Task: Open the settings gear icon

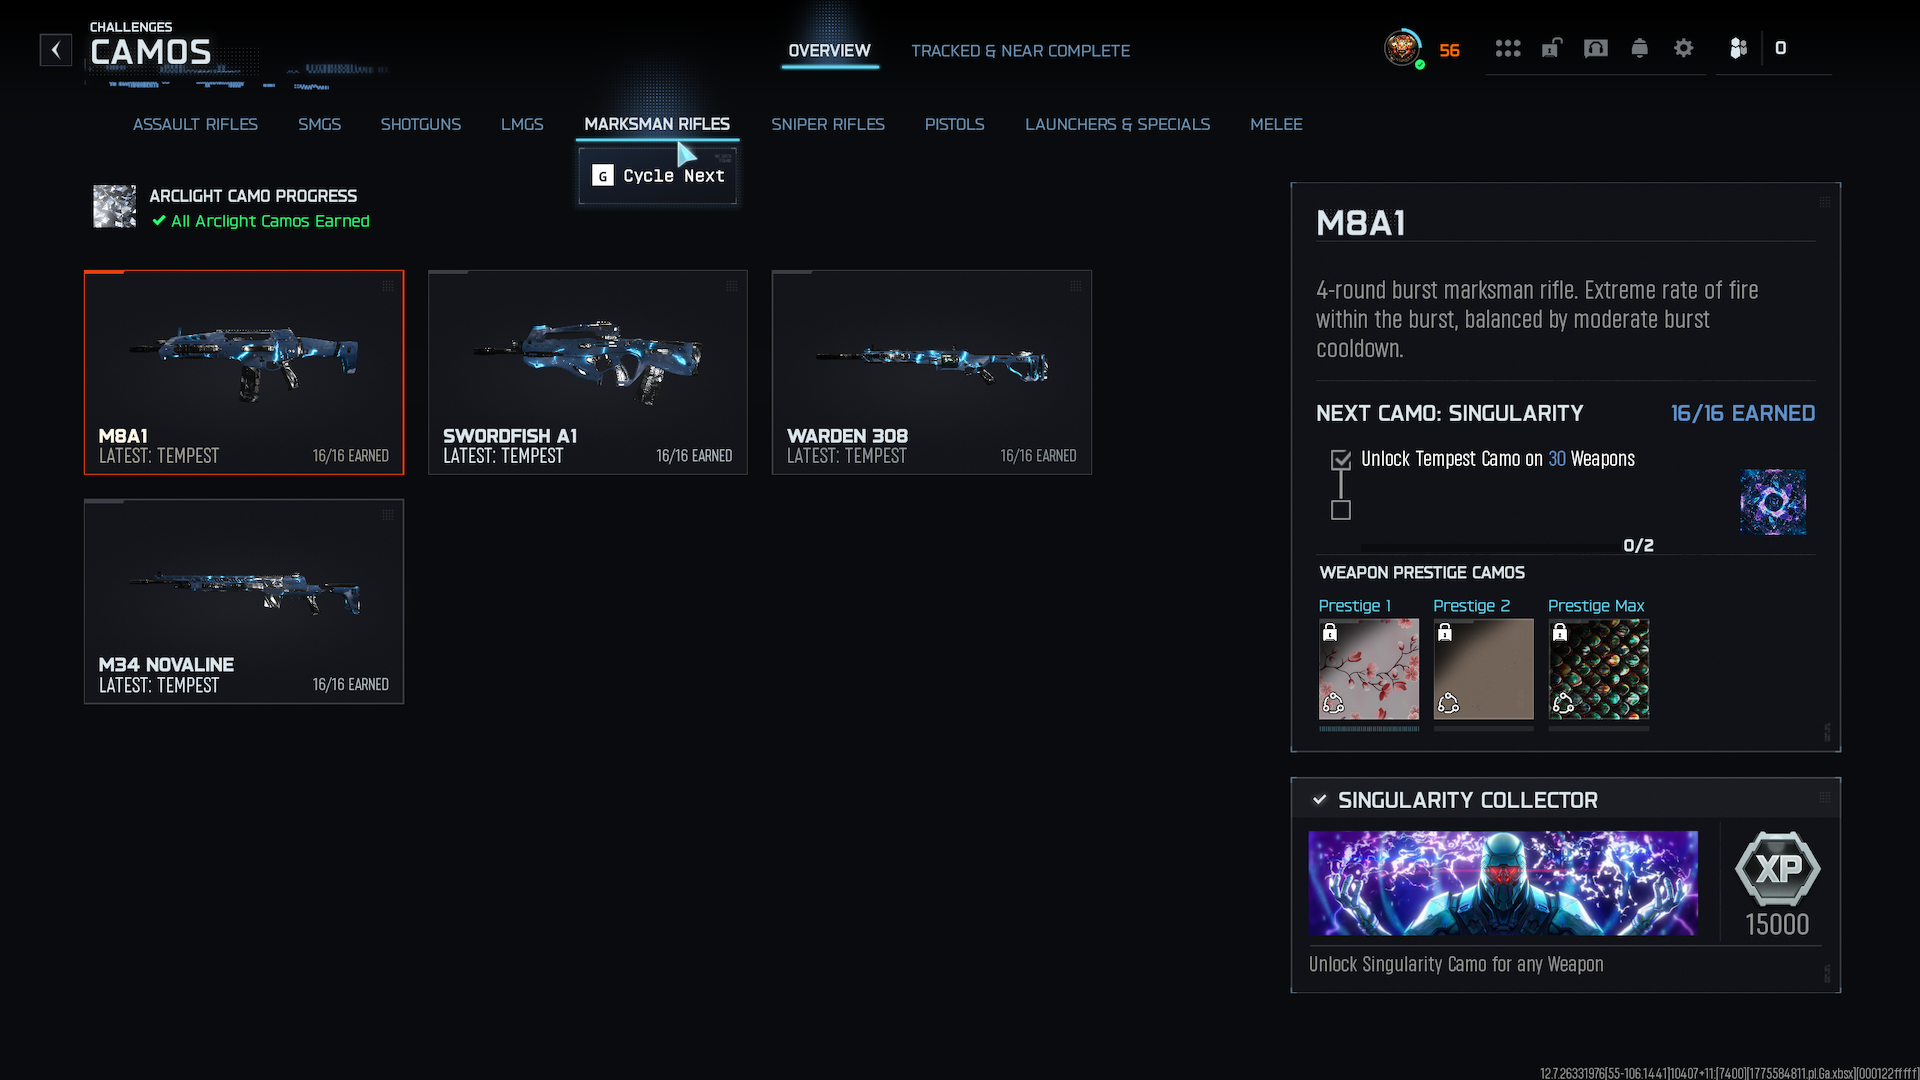Action: [1683, 48]
